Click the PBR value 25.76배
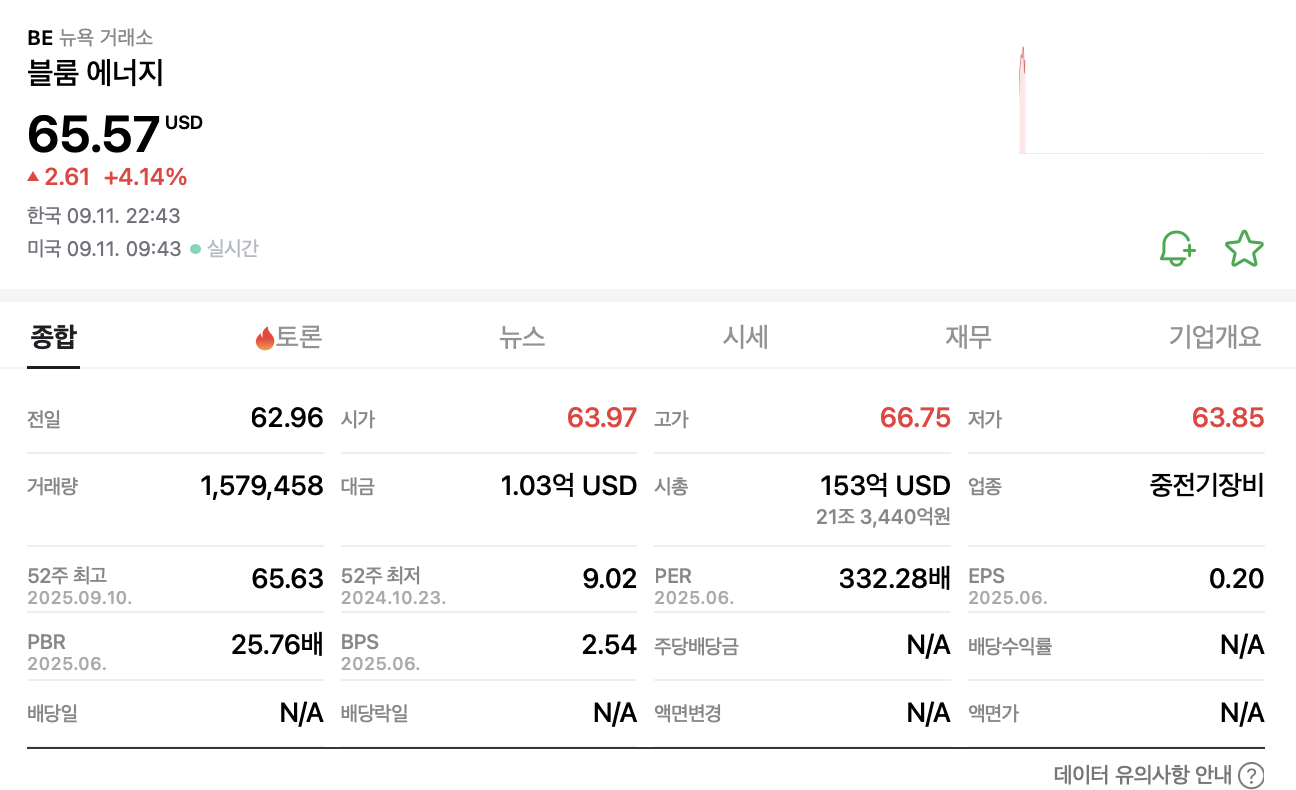 pos(277,645)
